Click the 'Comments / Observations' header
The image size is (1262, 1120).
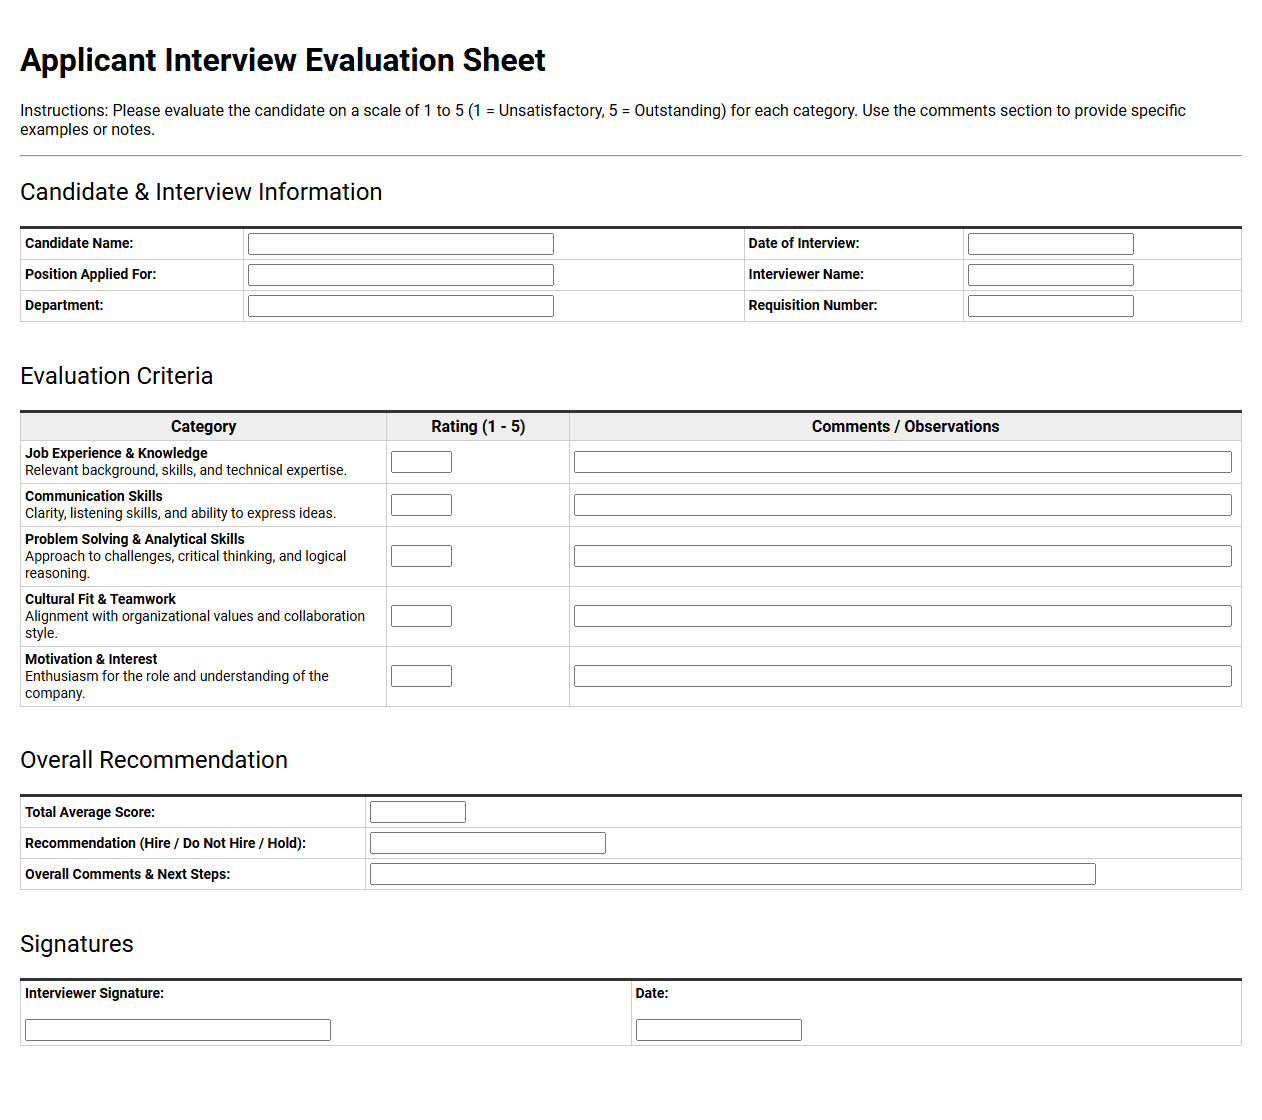click(x=905, y=427)
